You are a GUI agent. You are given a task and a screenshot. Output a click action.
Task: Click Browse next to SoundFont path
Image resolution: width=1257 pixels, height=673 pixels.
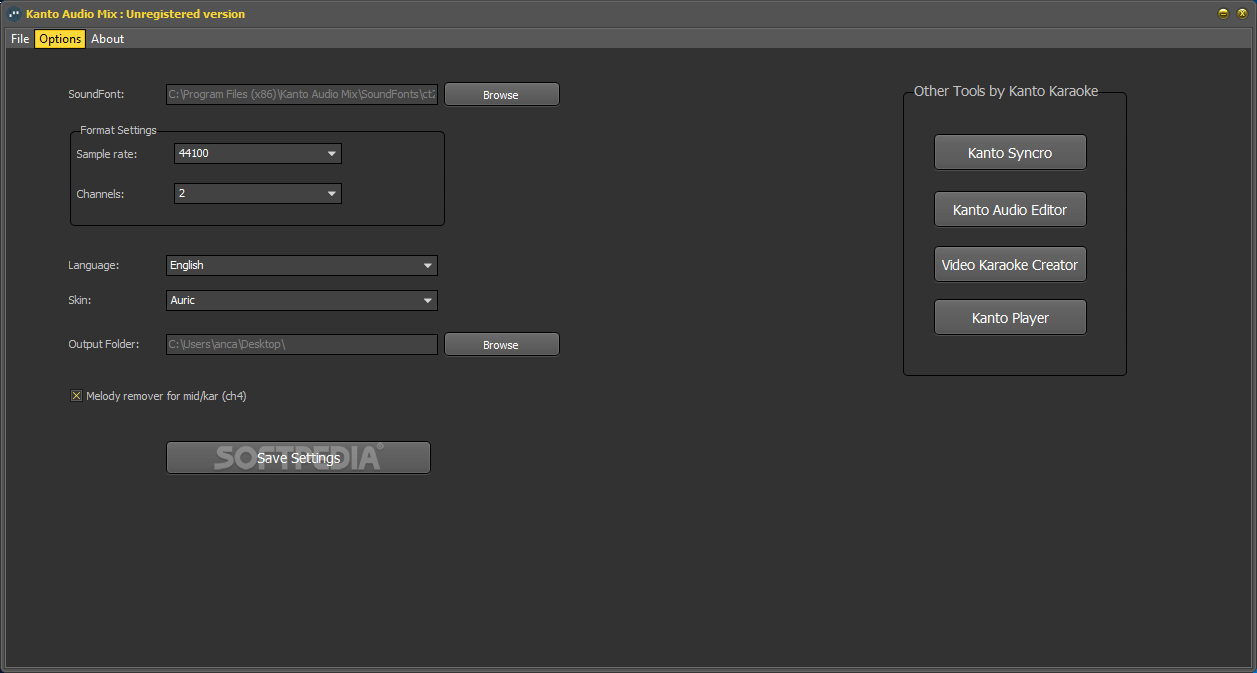tap(501, 94)
